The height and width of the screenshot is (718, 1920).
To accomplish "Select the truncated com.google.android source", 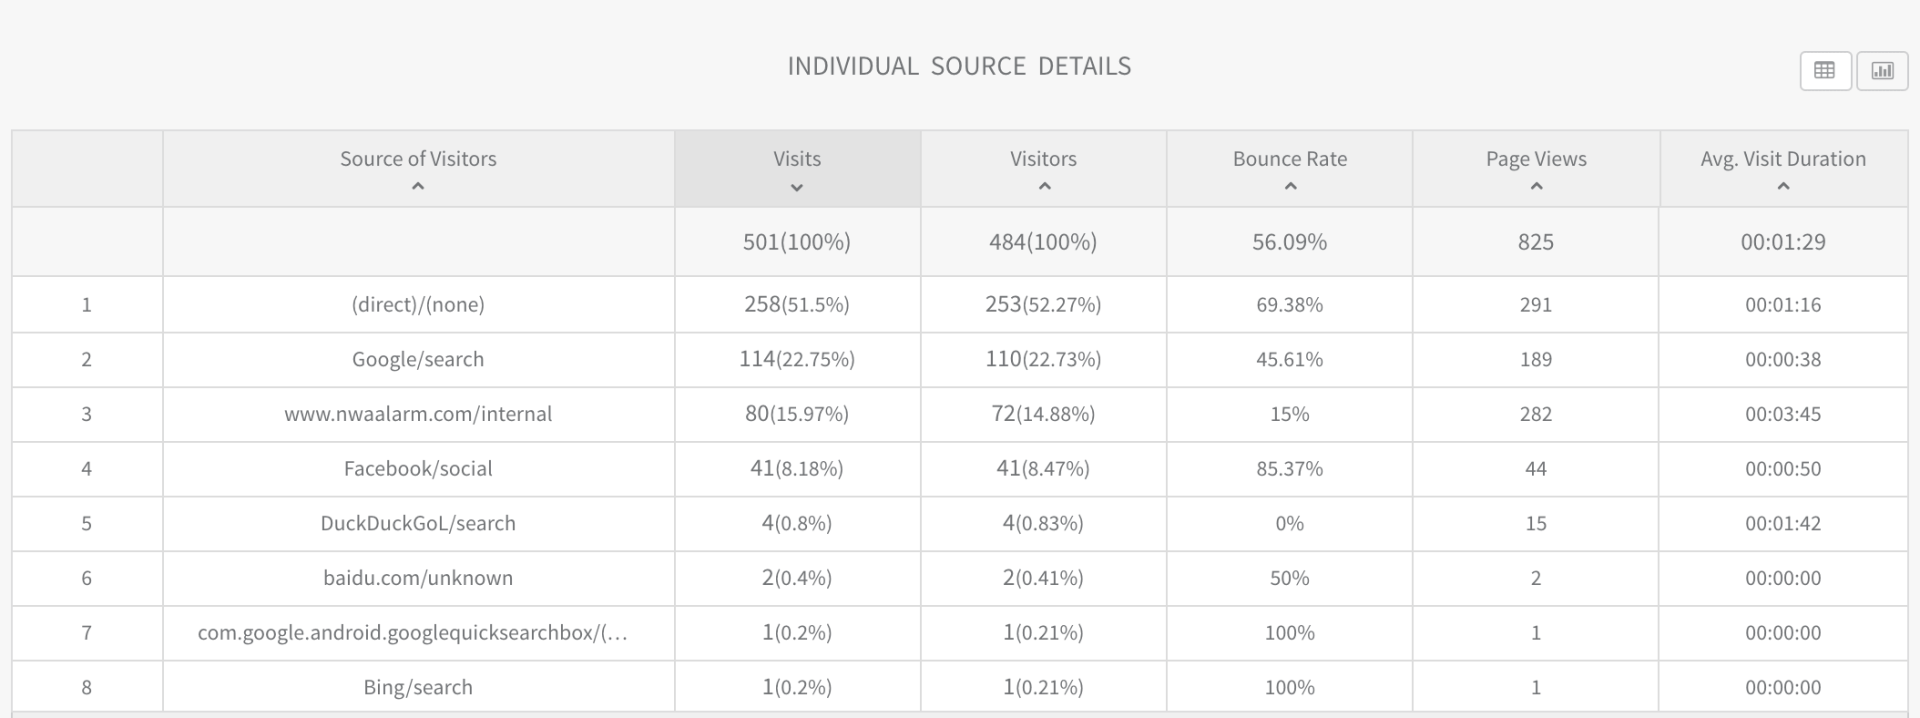I will [412, 633].
